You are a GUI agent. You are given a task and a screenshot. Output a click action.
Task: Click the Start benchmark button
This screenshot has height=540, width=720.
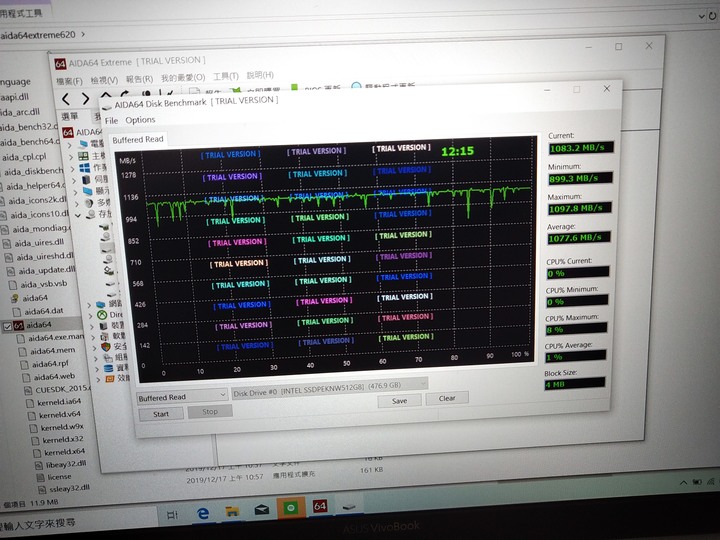pyautogui.click(x=161, y=414)
